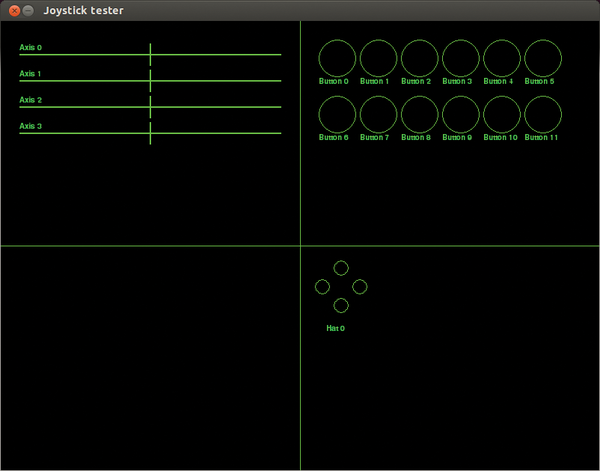Click the 'Hat 0' label
This screenshot has width=600, height=471.
336,328
